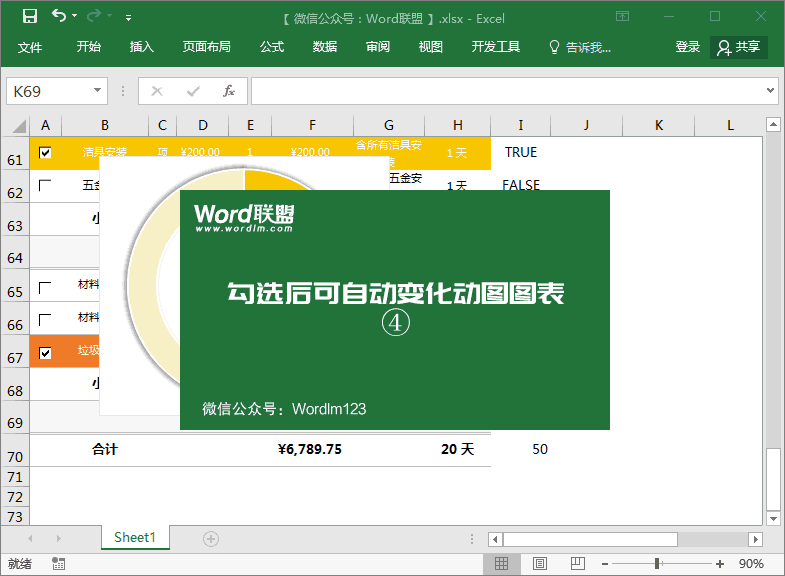This screenshot has width=785, height=576.
Task: Click the vertical scrollbar thumb
Action: 773,479
